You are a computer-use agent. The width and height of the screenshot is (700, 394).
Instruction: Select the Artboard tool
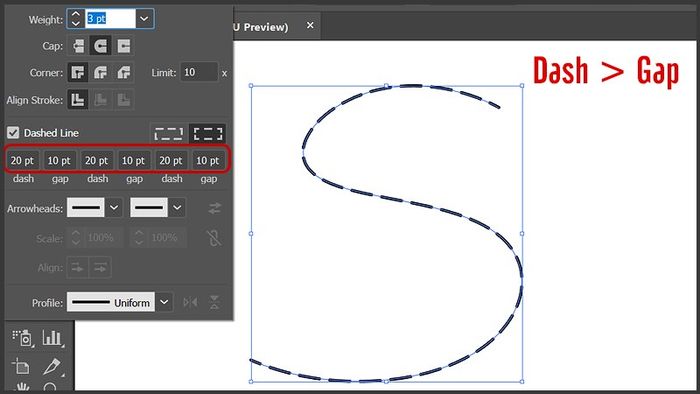click(x=21, y=366)
